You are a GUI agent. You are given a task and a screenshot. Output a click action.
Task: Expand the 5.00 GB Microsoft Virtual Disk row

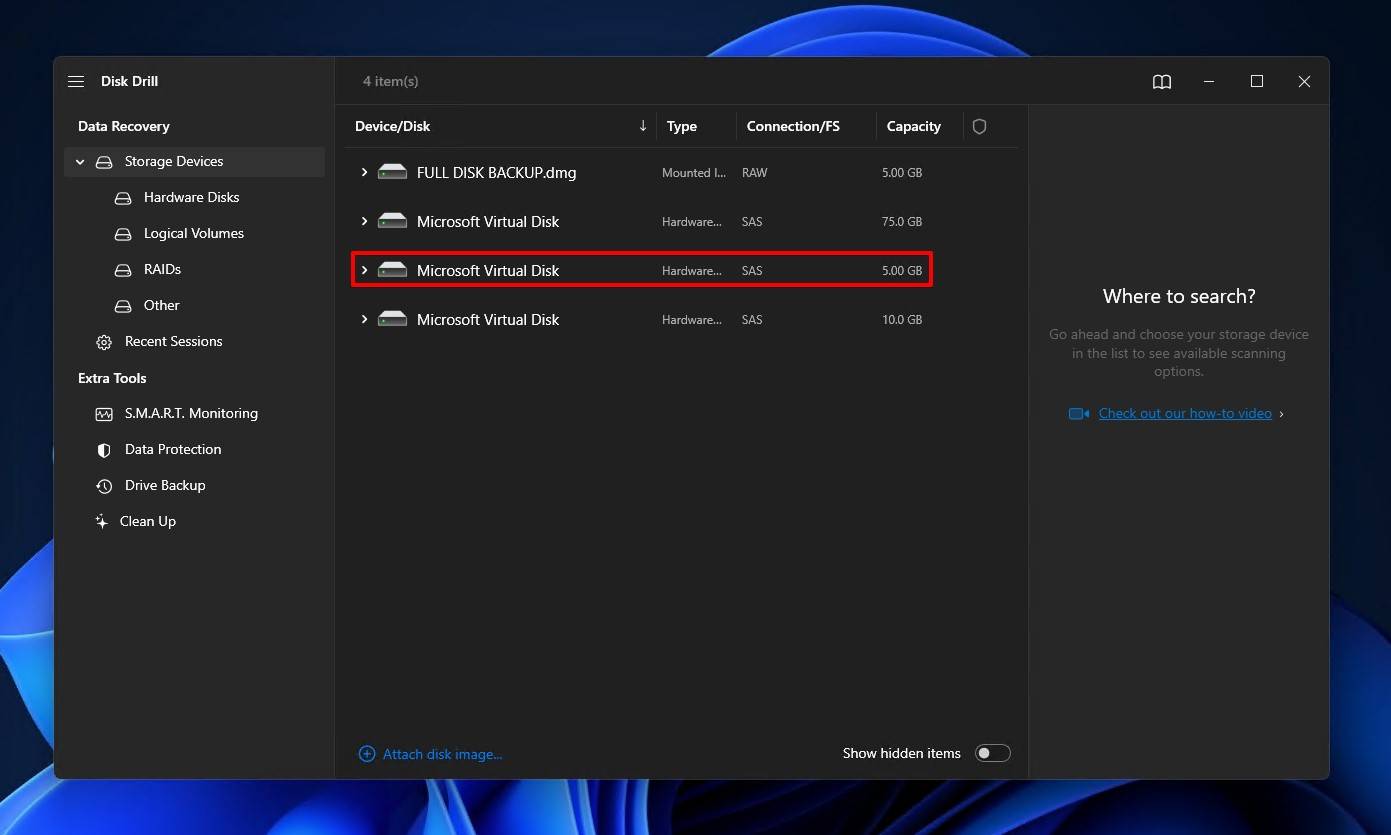pyautogui.click(x=364, y=271)
